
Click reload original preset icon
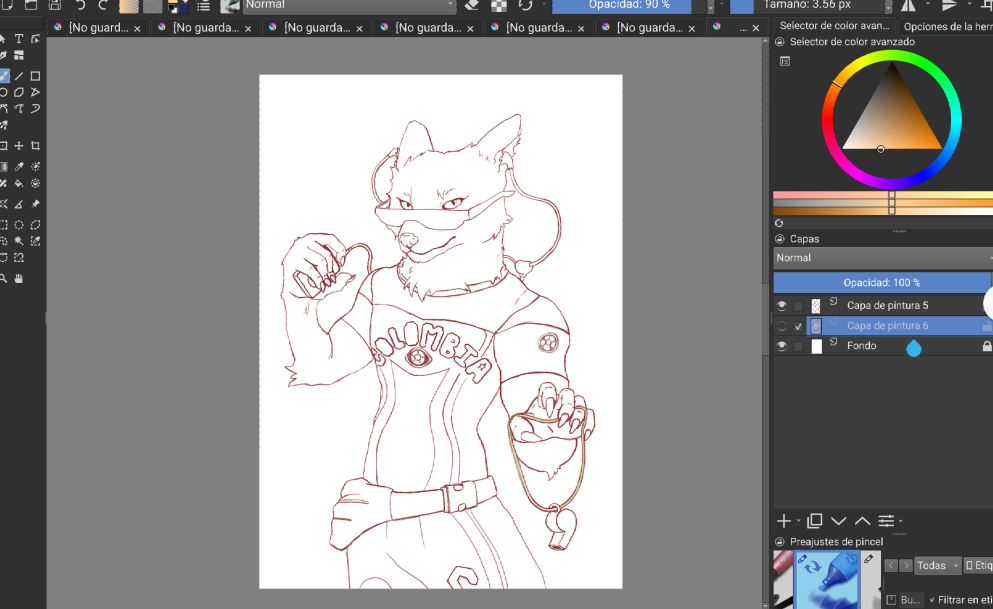[x=526, y=5]
